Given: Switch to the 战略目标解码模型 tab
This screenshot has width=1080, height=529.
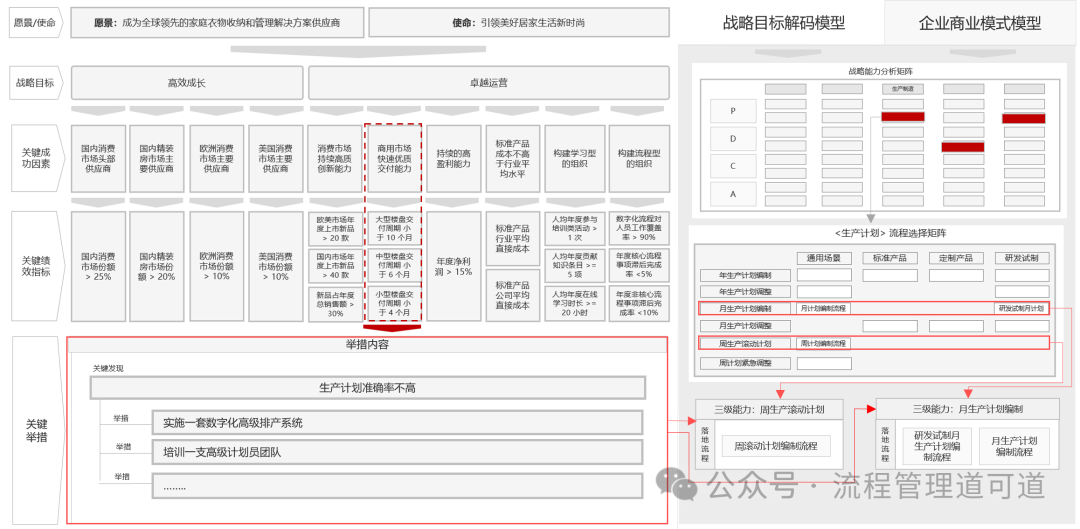Looking at the screenshot, I should coord(783,23).
